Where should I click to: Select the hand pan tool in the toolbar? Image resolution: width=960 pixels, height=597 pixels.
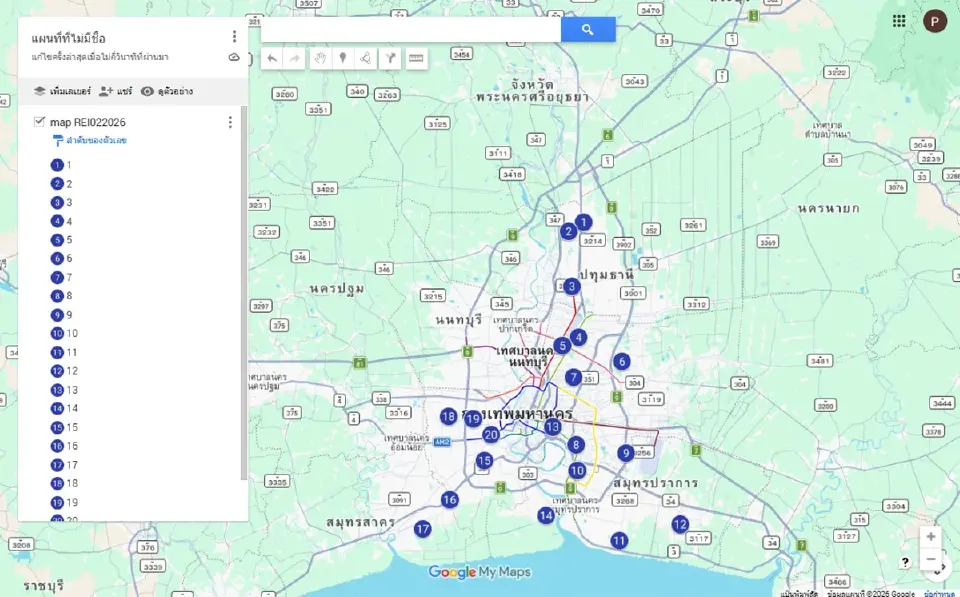coord(319,58)
